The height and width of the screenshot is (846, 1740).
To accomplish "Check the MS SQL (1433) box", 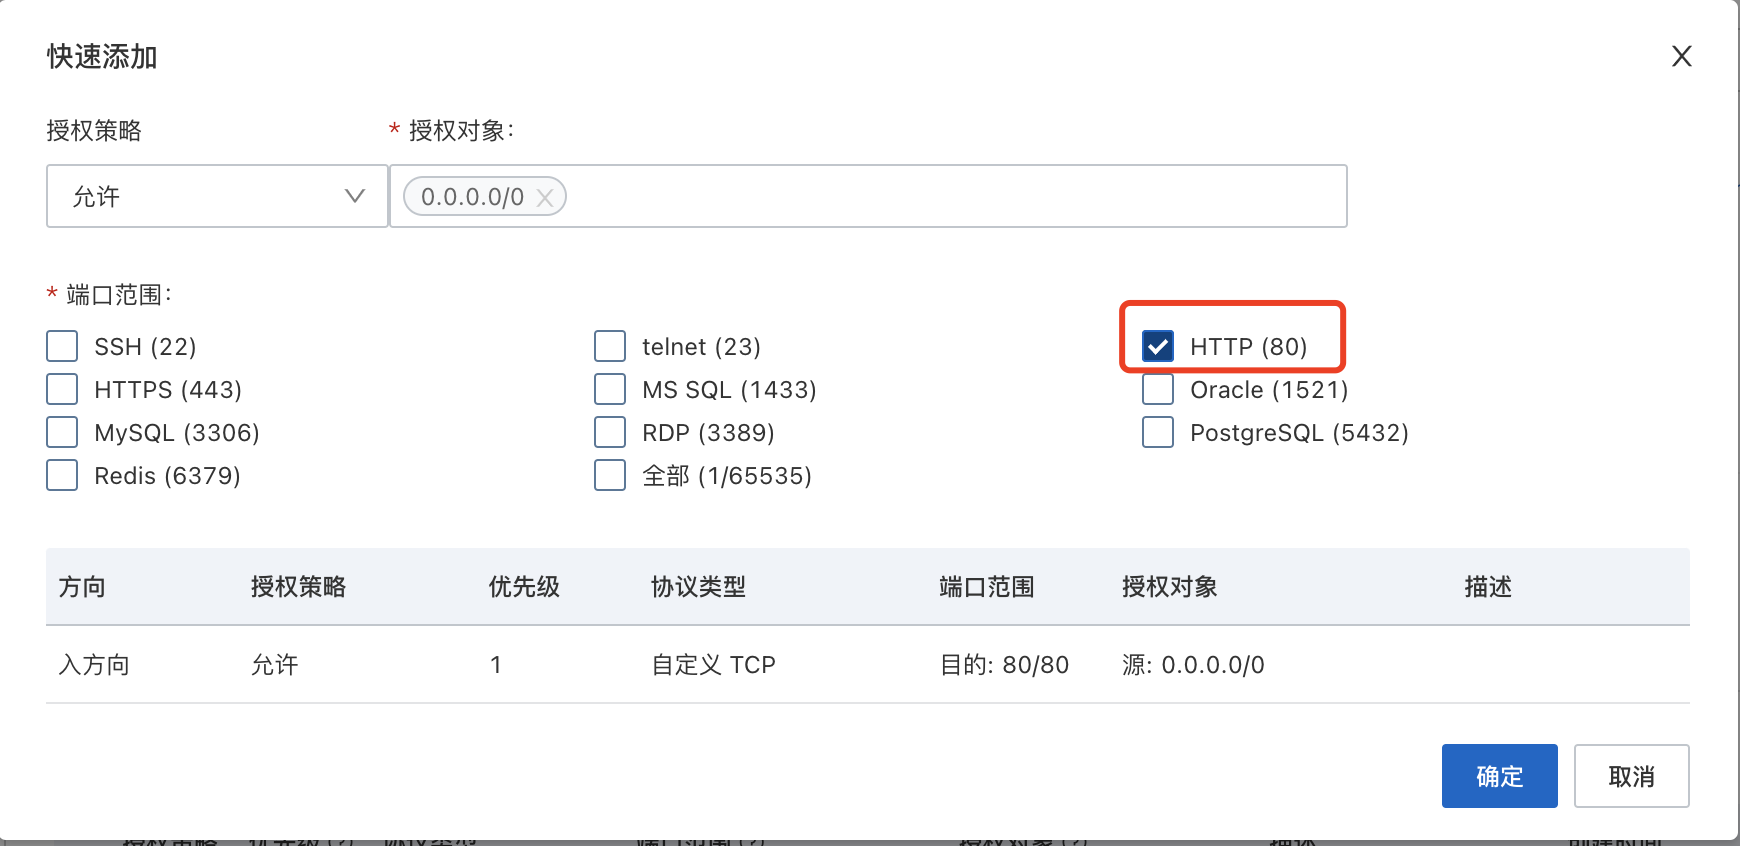I will (x=610, y=390).
